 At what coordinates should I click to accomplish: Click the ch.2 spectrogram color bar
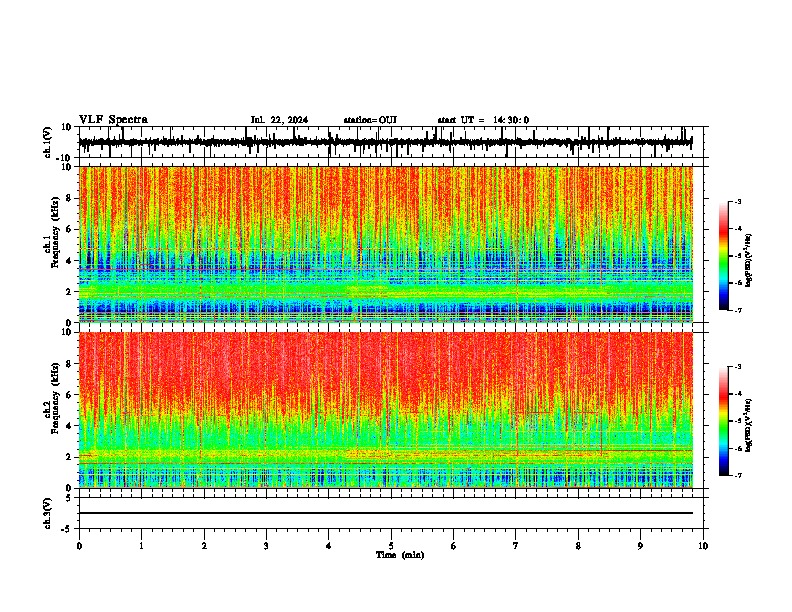pos(723,421)
